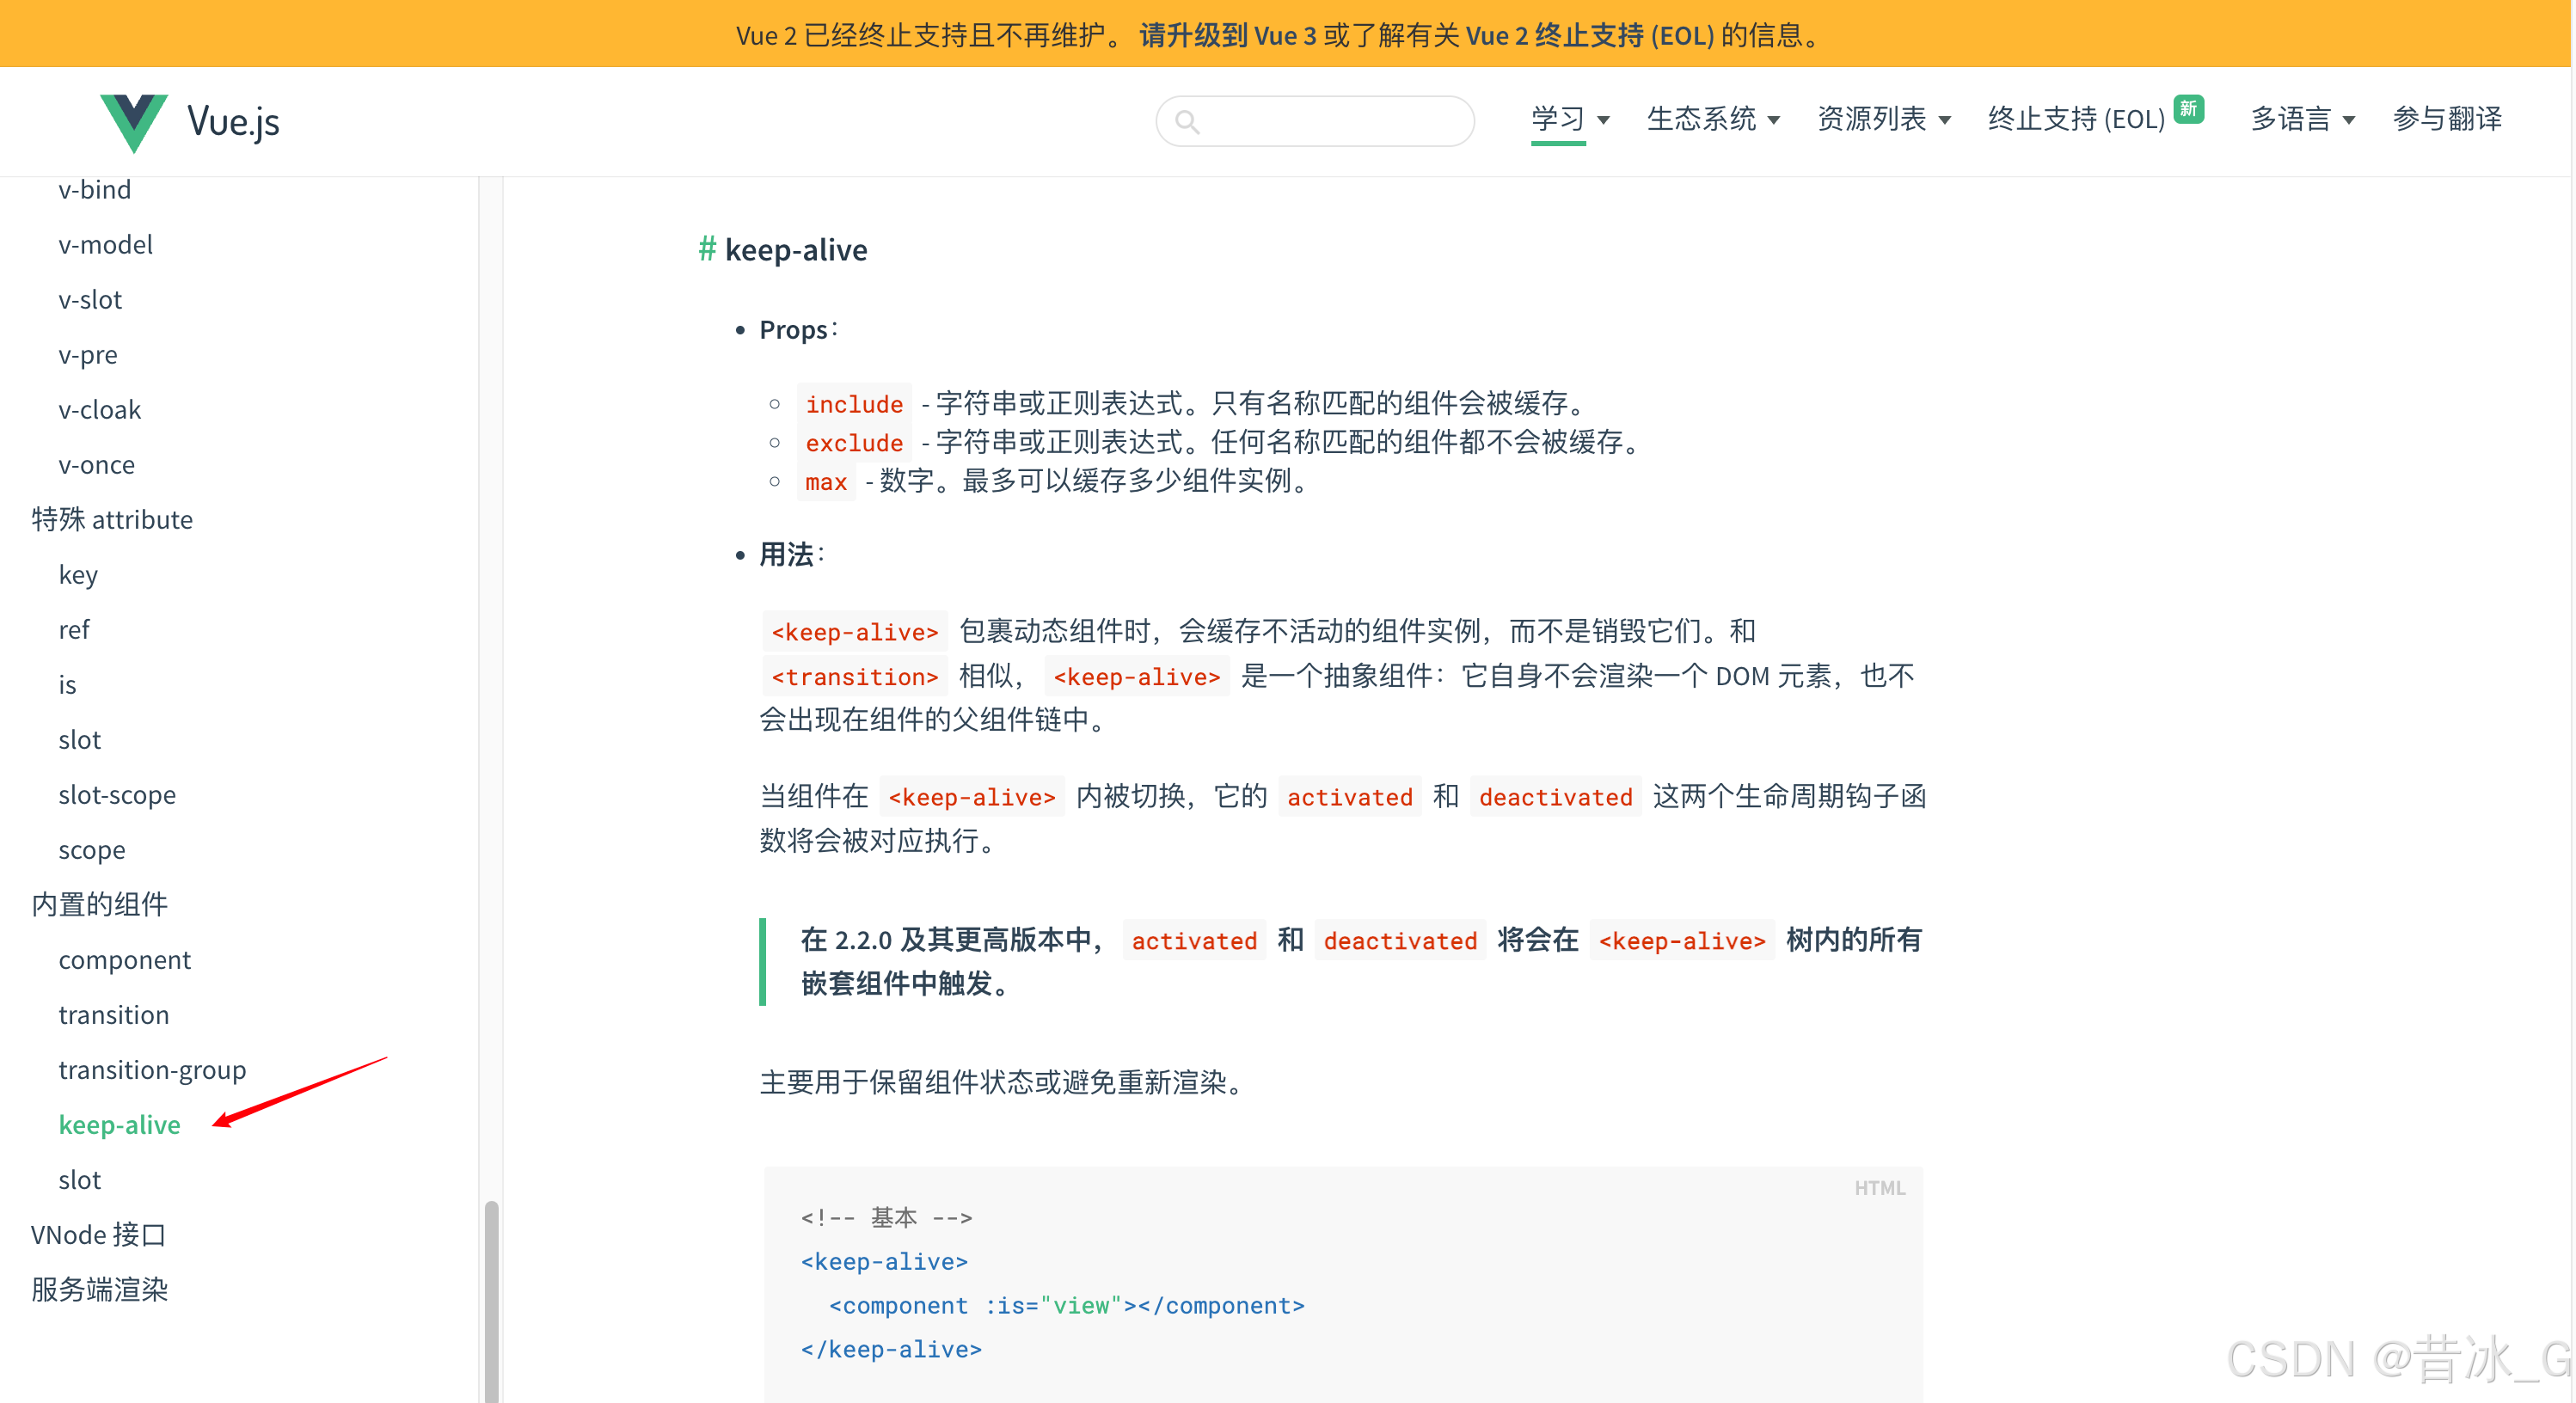Jump to VNode 接口 section
Image resolution: width=2576 pixels, height=1403 pixels.
coord(98,1234)
